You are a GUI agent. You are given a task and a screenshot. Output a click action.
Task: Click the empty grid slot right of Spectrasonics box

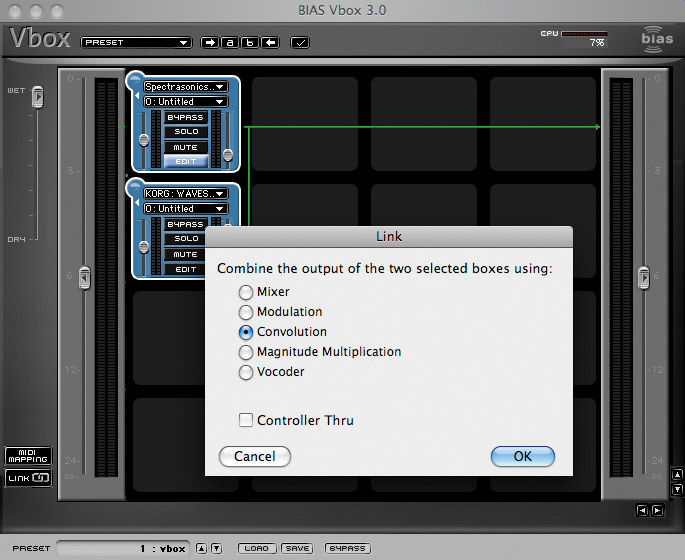305,124
